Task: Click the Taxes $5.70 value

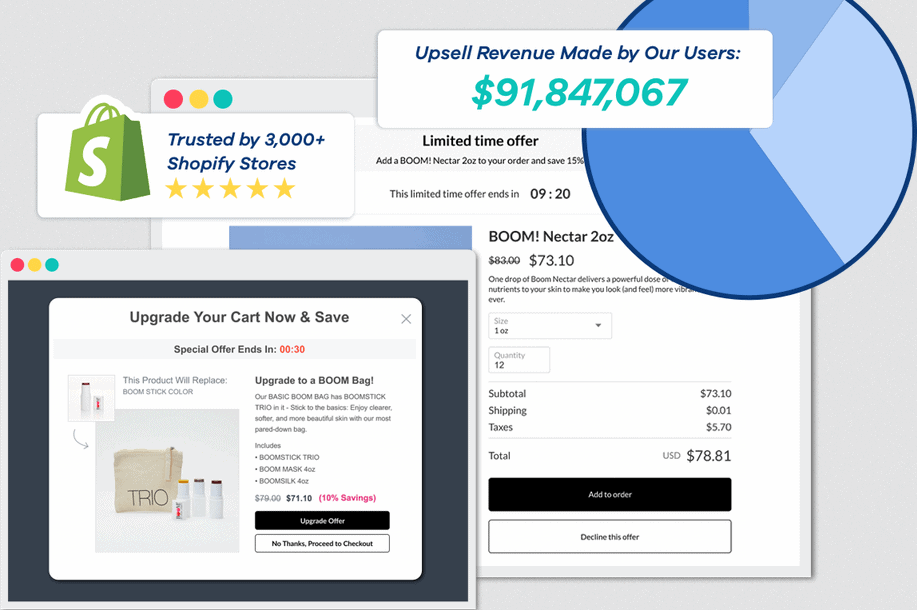Action: coord(719,427)
